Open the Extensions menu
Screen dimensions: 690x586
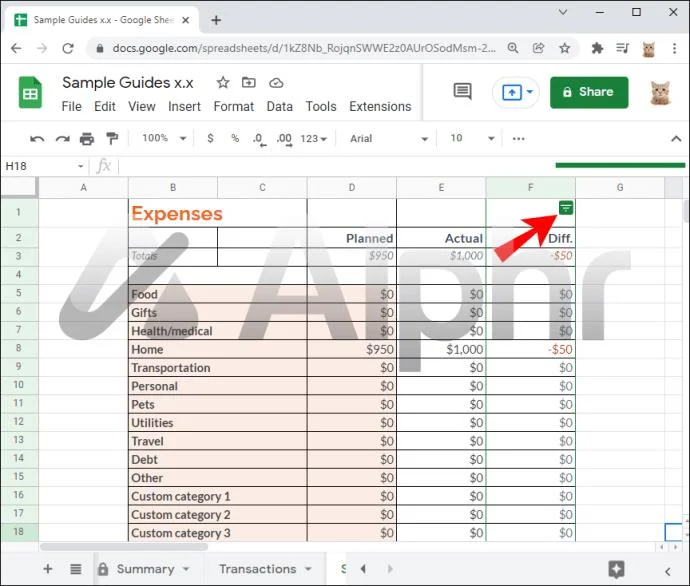[x=380, y=106]
